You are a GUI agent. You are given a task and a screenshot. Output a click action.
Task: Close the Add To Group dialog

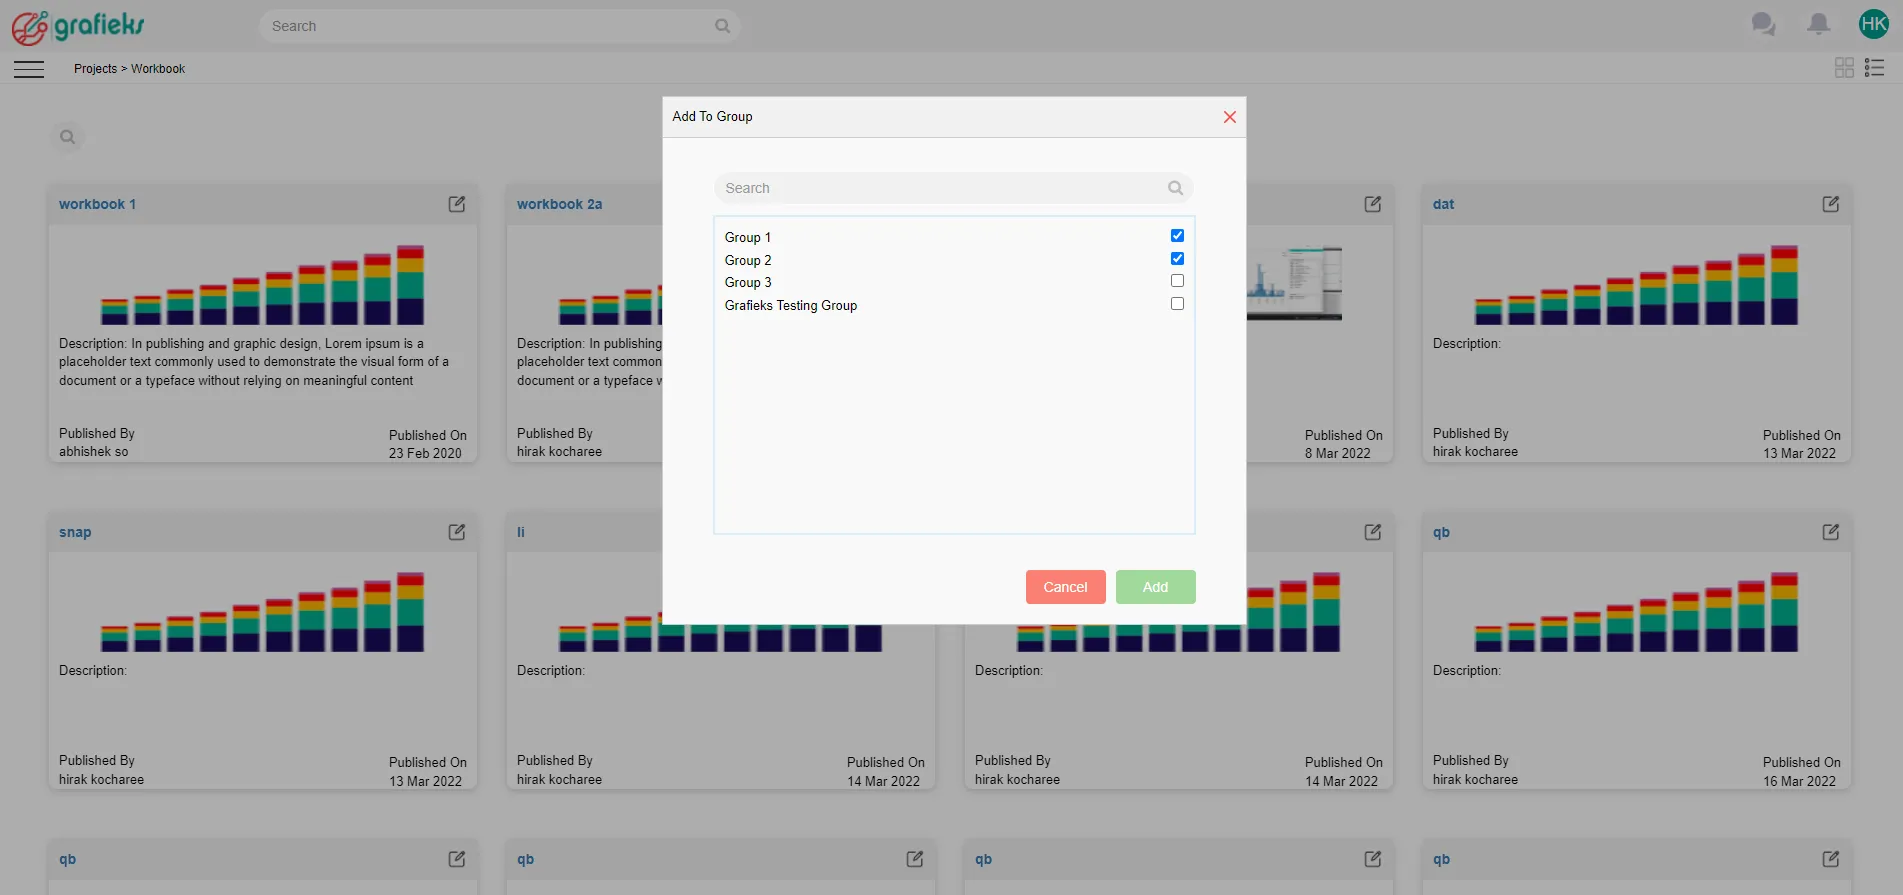click(1230, 117)
